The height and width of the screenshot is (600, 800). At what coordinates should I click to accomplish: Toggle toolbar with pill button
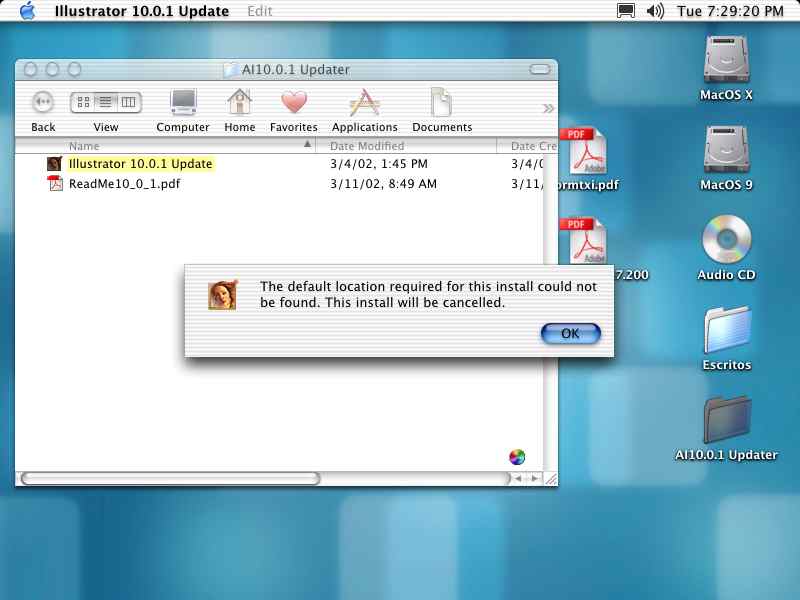pos(540,69)
